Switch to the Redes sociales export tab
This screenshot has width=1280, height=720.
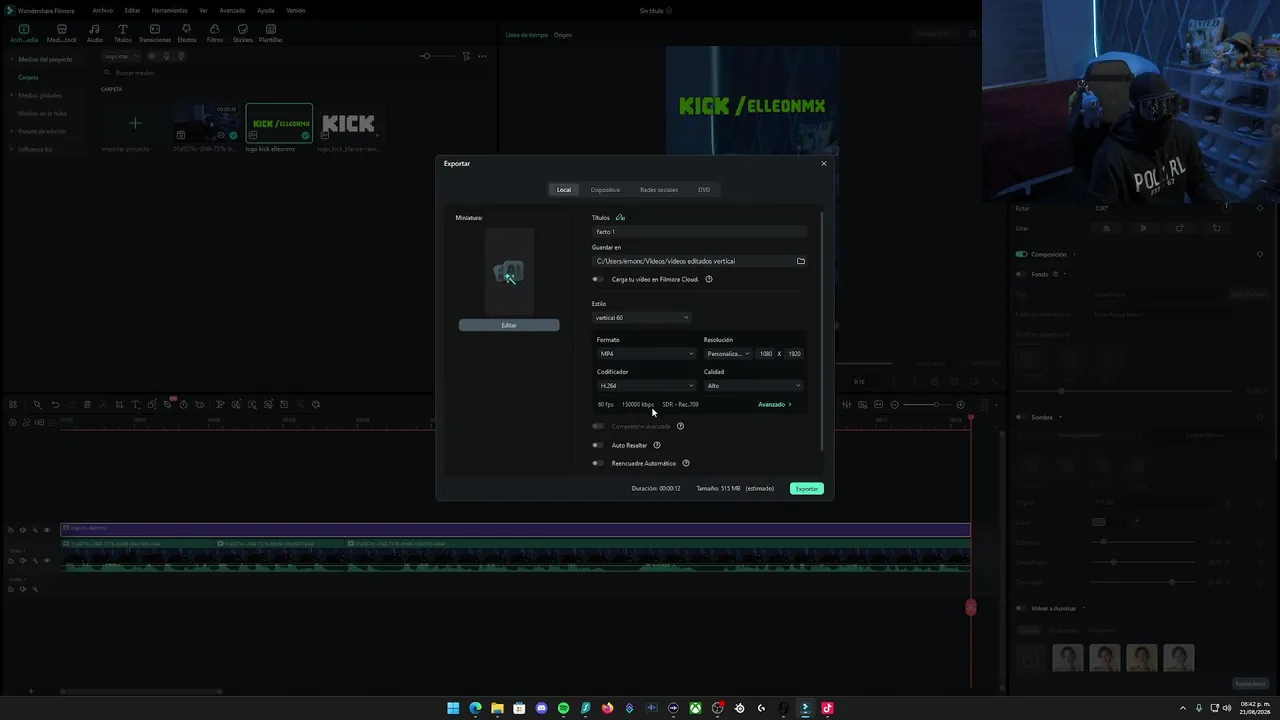click(x=659, y=190)
